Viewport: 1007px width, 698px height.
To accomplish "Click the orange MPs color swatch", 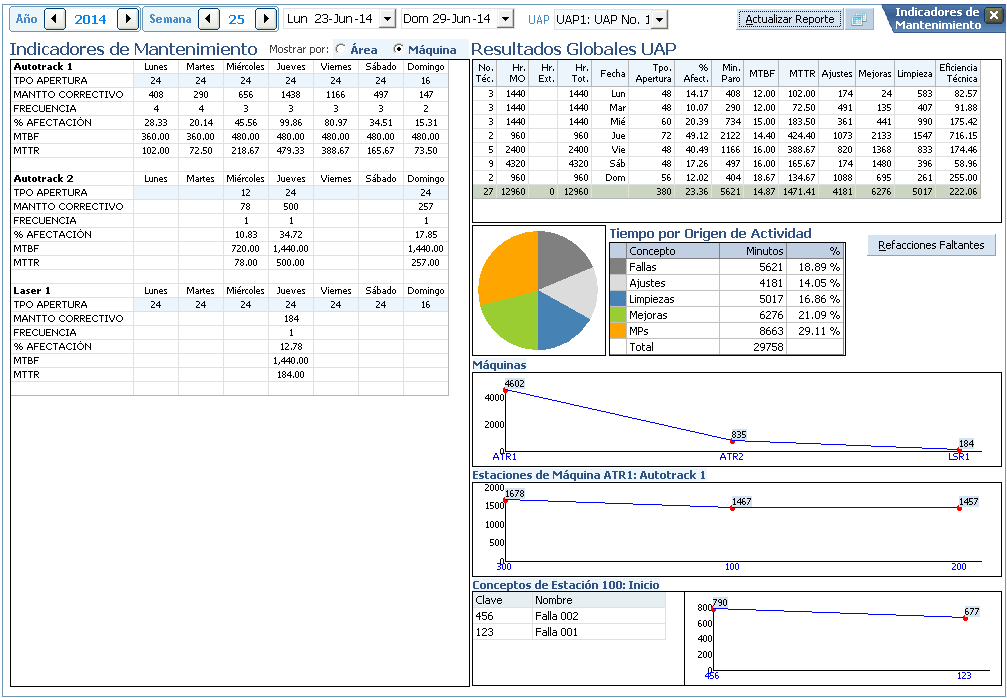I will pos(618,330).
